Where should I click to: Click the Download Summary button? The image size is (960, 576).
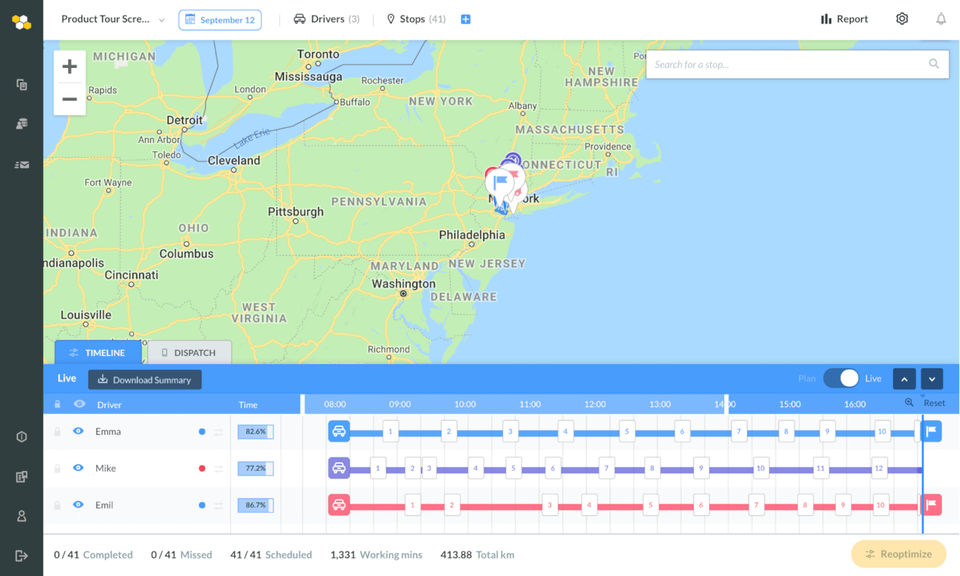coord(145,380)
